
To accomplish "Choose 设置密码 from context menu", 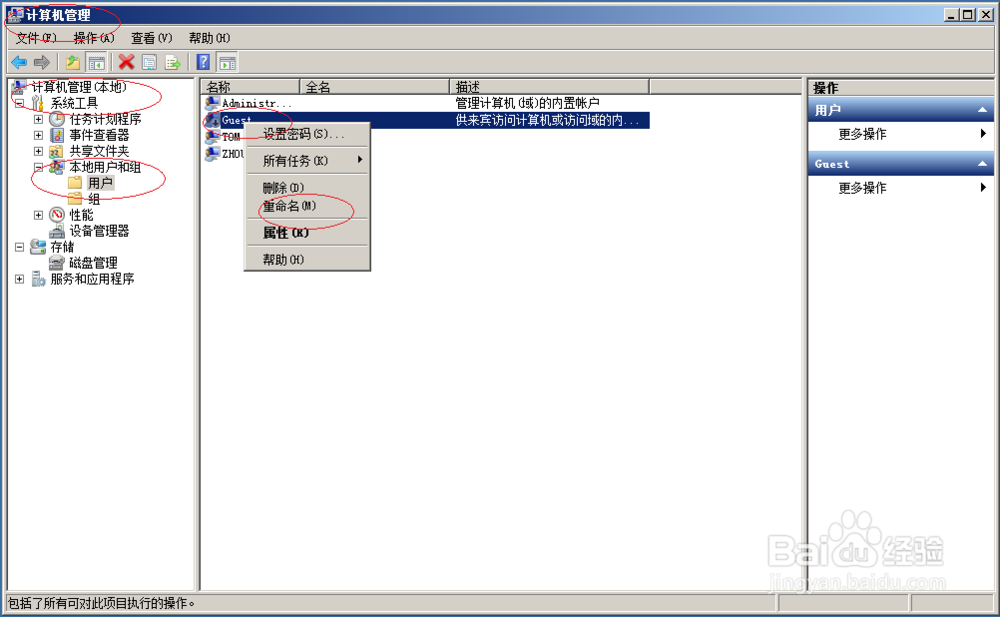I will click(307, 134).
